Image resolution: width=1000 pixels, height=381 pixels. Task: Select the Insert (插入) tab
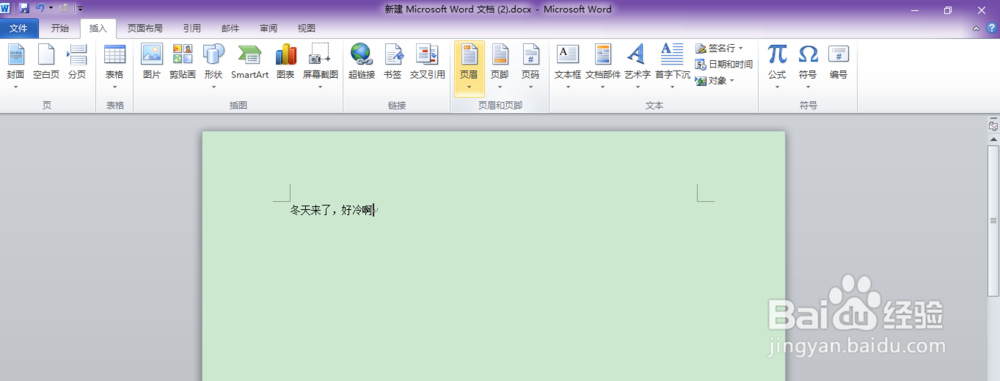[x=98, y=28]
